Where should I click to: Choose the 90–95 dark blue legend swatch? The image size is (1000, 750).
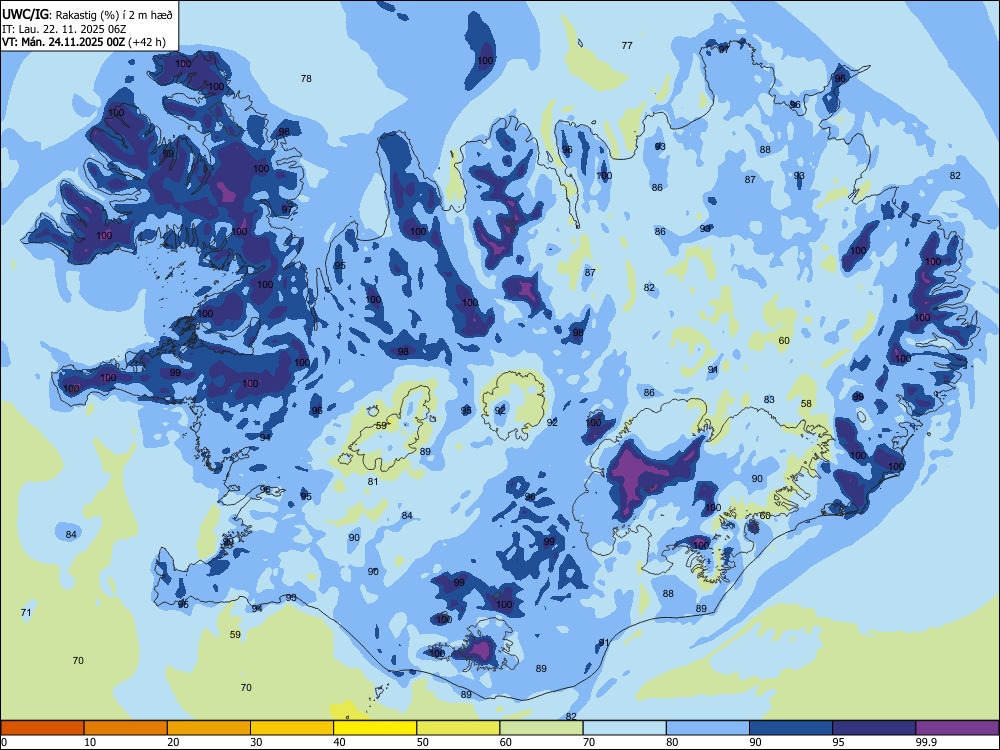[791, 728]
